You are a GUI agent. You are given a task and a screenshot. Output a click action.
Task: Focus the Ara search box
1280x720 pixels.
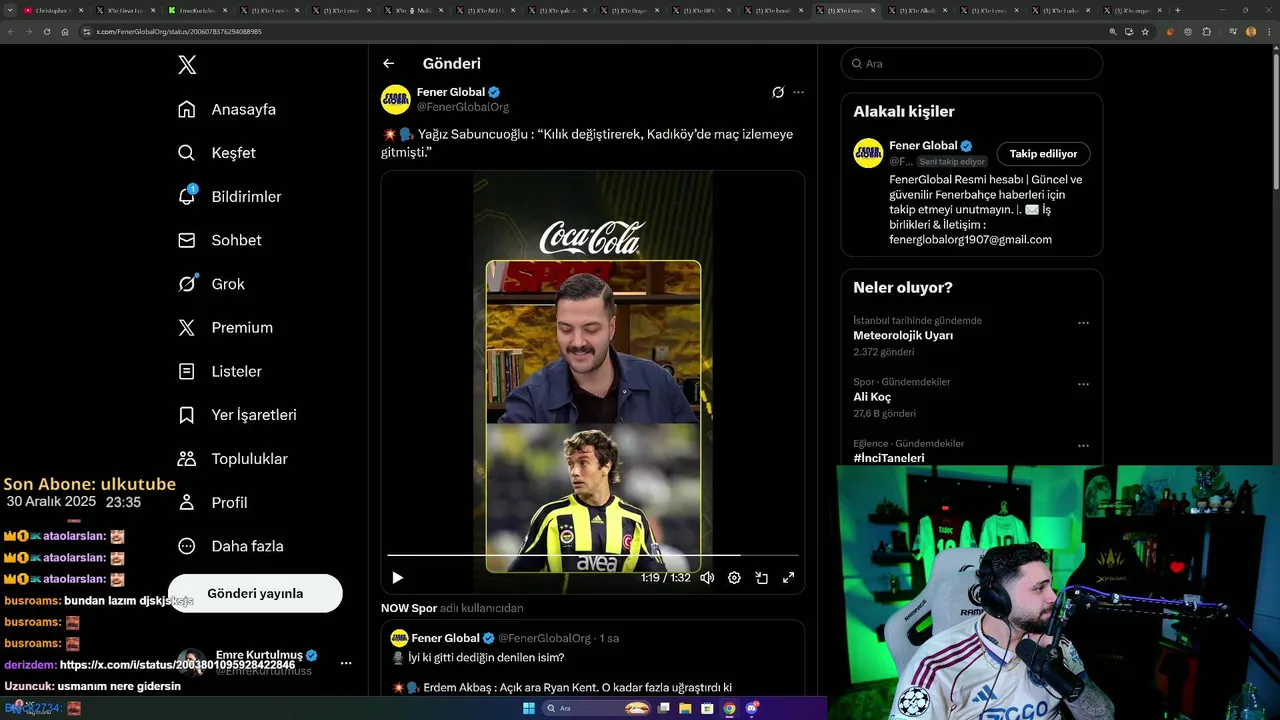972,63
